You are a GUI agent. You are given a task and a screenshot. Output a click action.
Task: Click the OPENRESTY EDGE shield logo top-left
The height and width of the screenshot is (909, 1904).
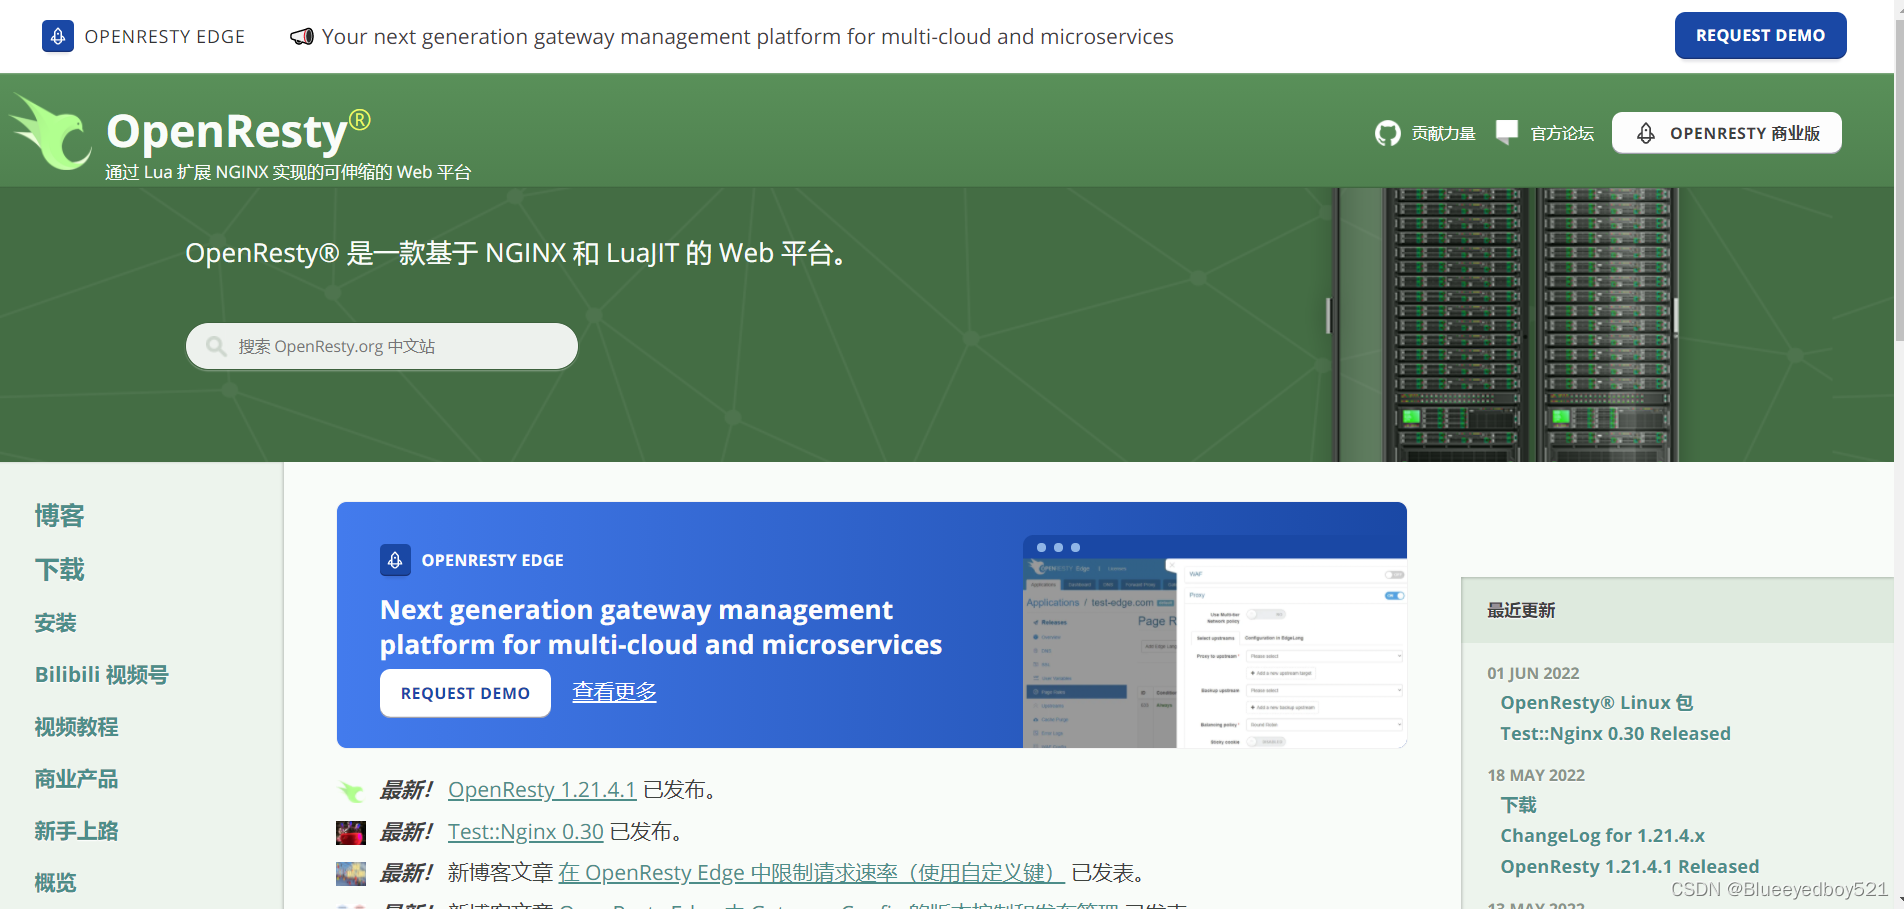[57, 36]
